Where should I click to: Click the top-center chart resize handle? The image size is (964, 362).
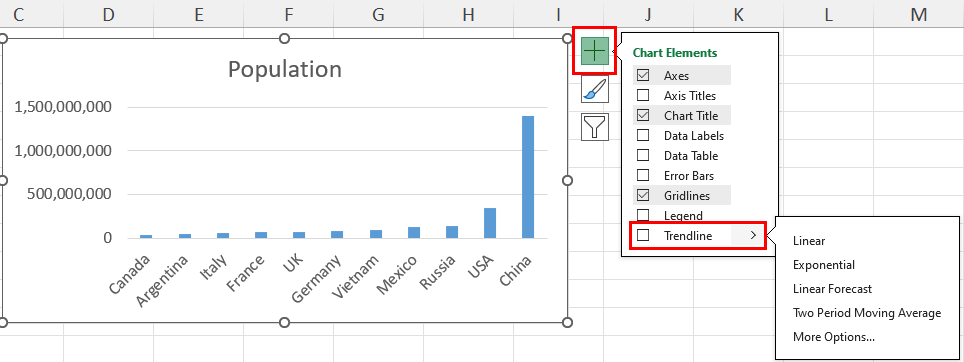tap(284, 39)
